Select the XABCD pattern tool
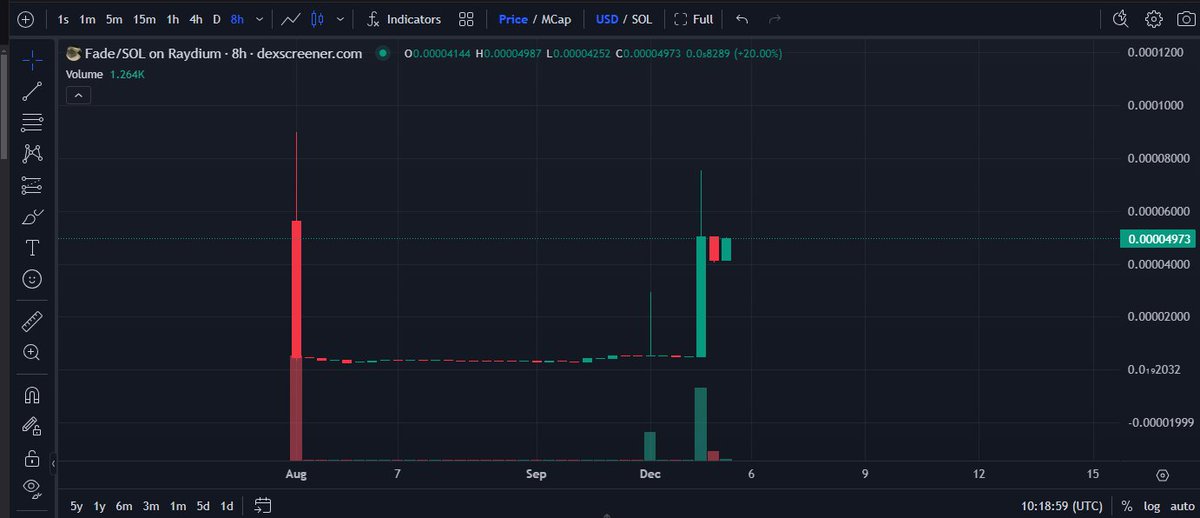Image resolution: width=1200 pixels, height=518 pixels. pos(31,153)
